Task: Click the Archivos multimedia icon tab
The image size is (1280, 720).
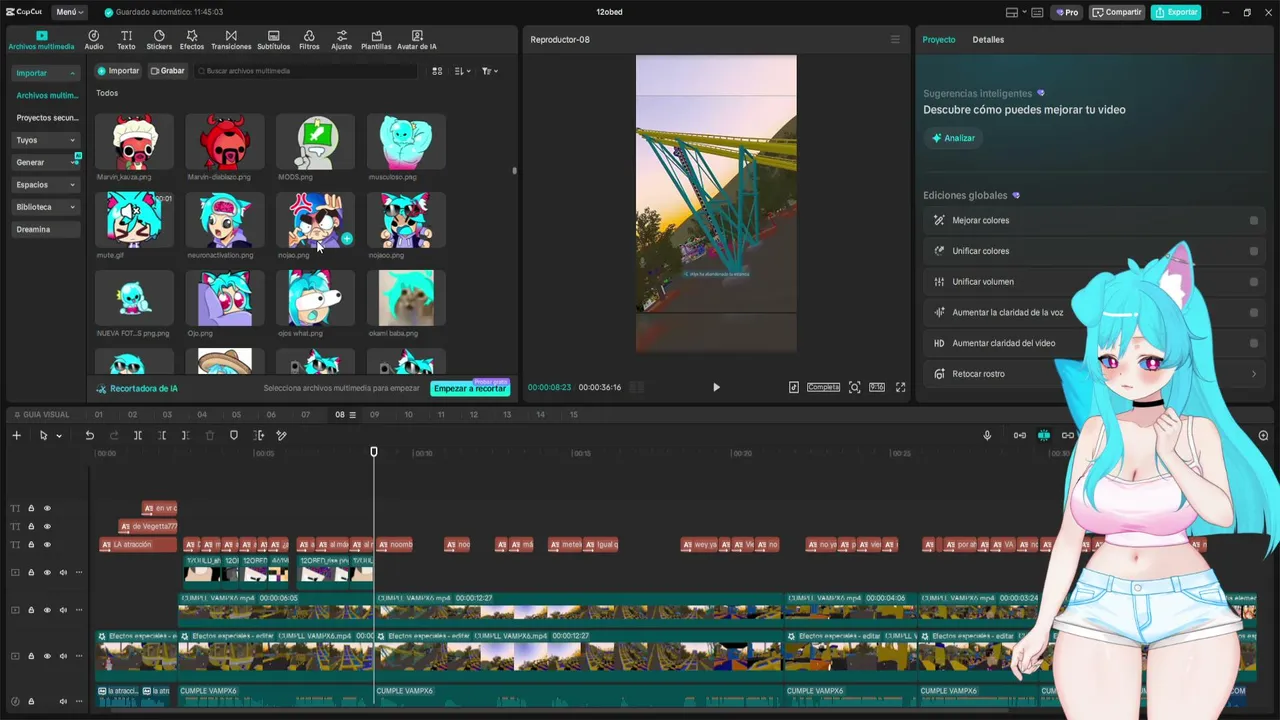Action: (41, 40)
